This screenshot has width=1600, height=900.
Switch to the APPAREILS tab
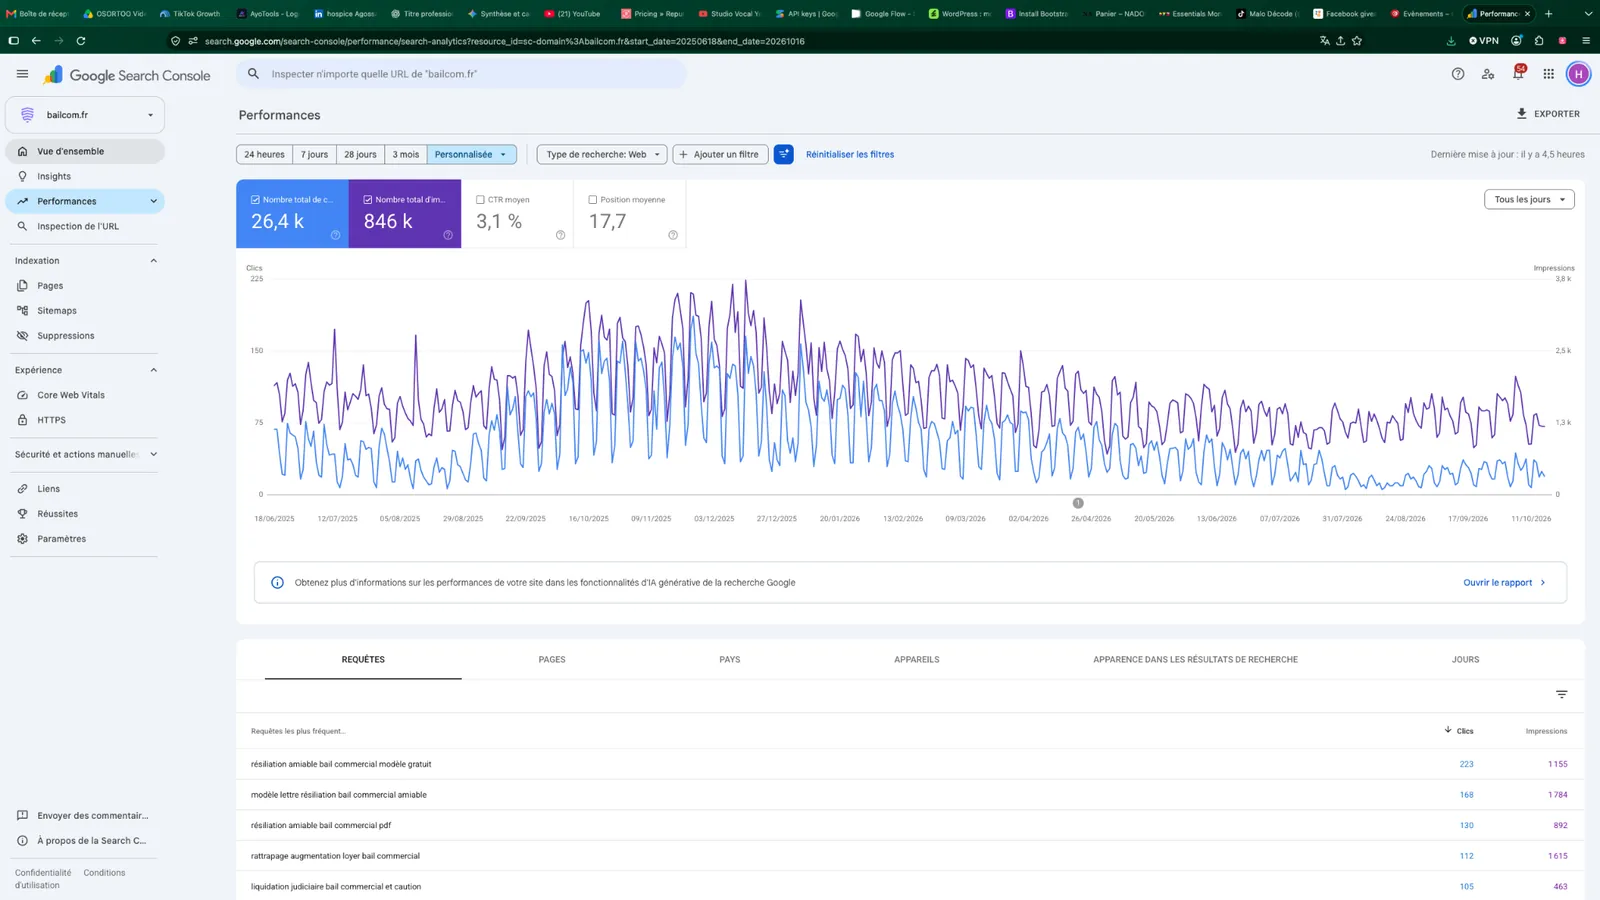coord(917,660)
